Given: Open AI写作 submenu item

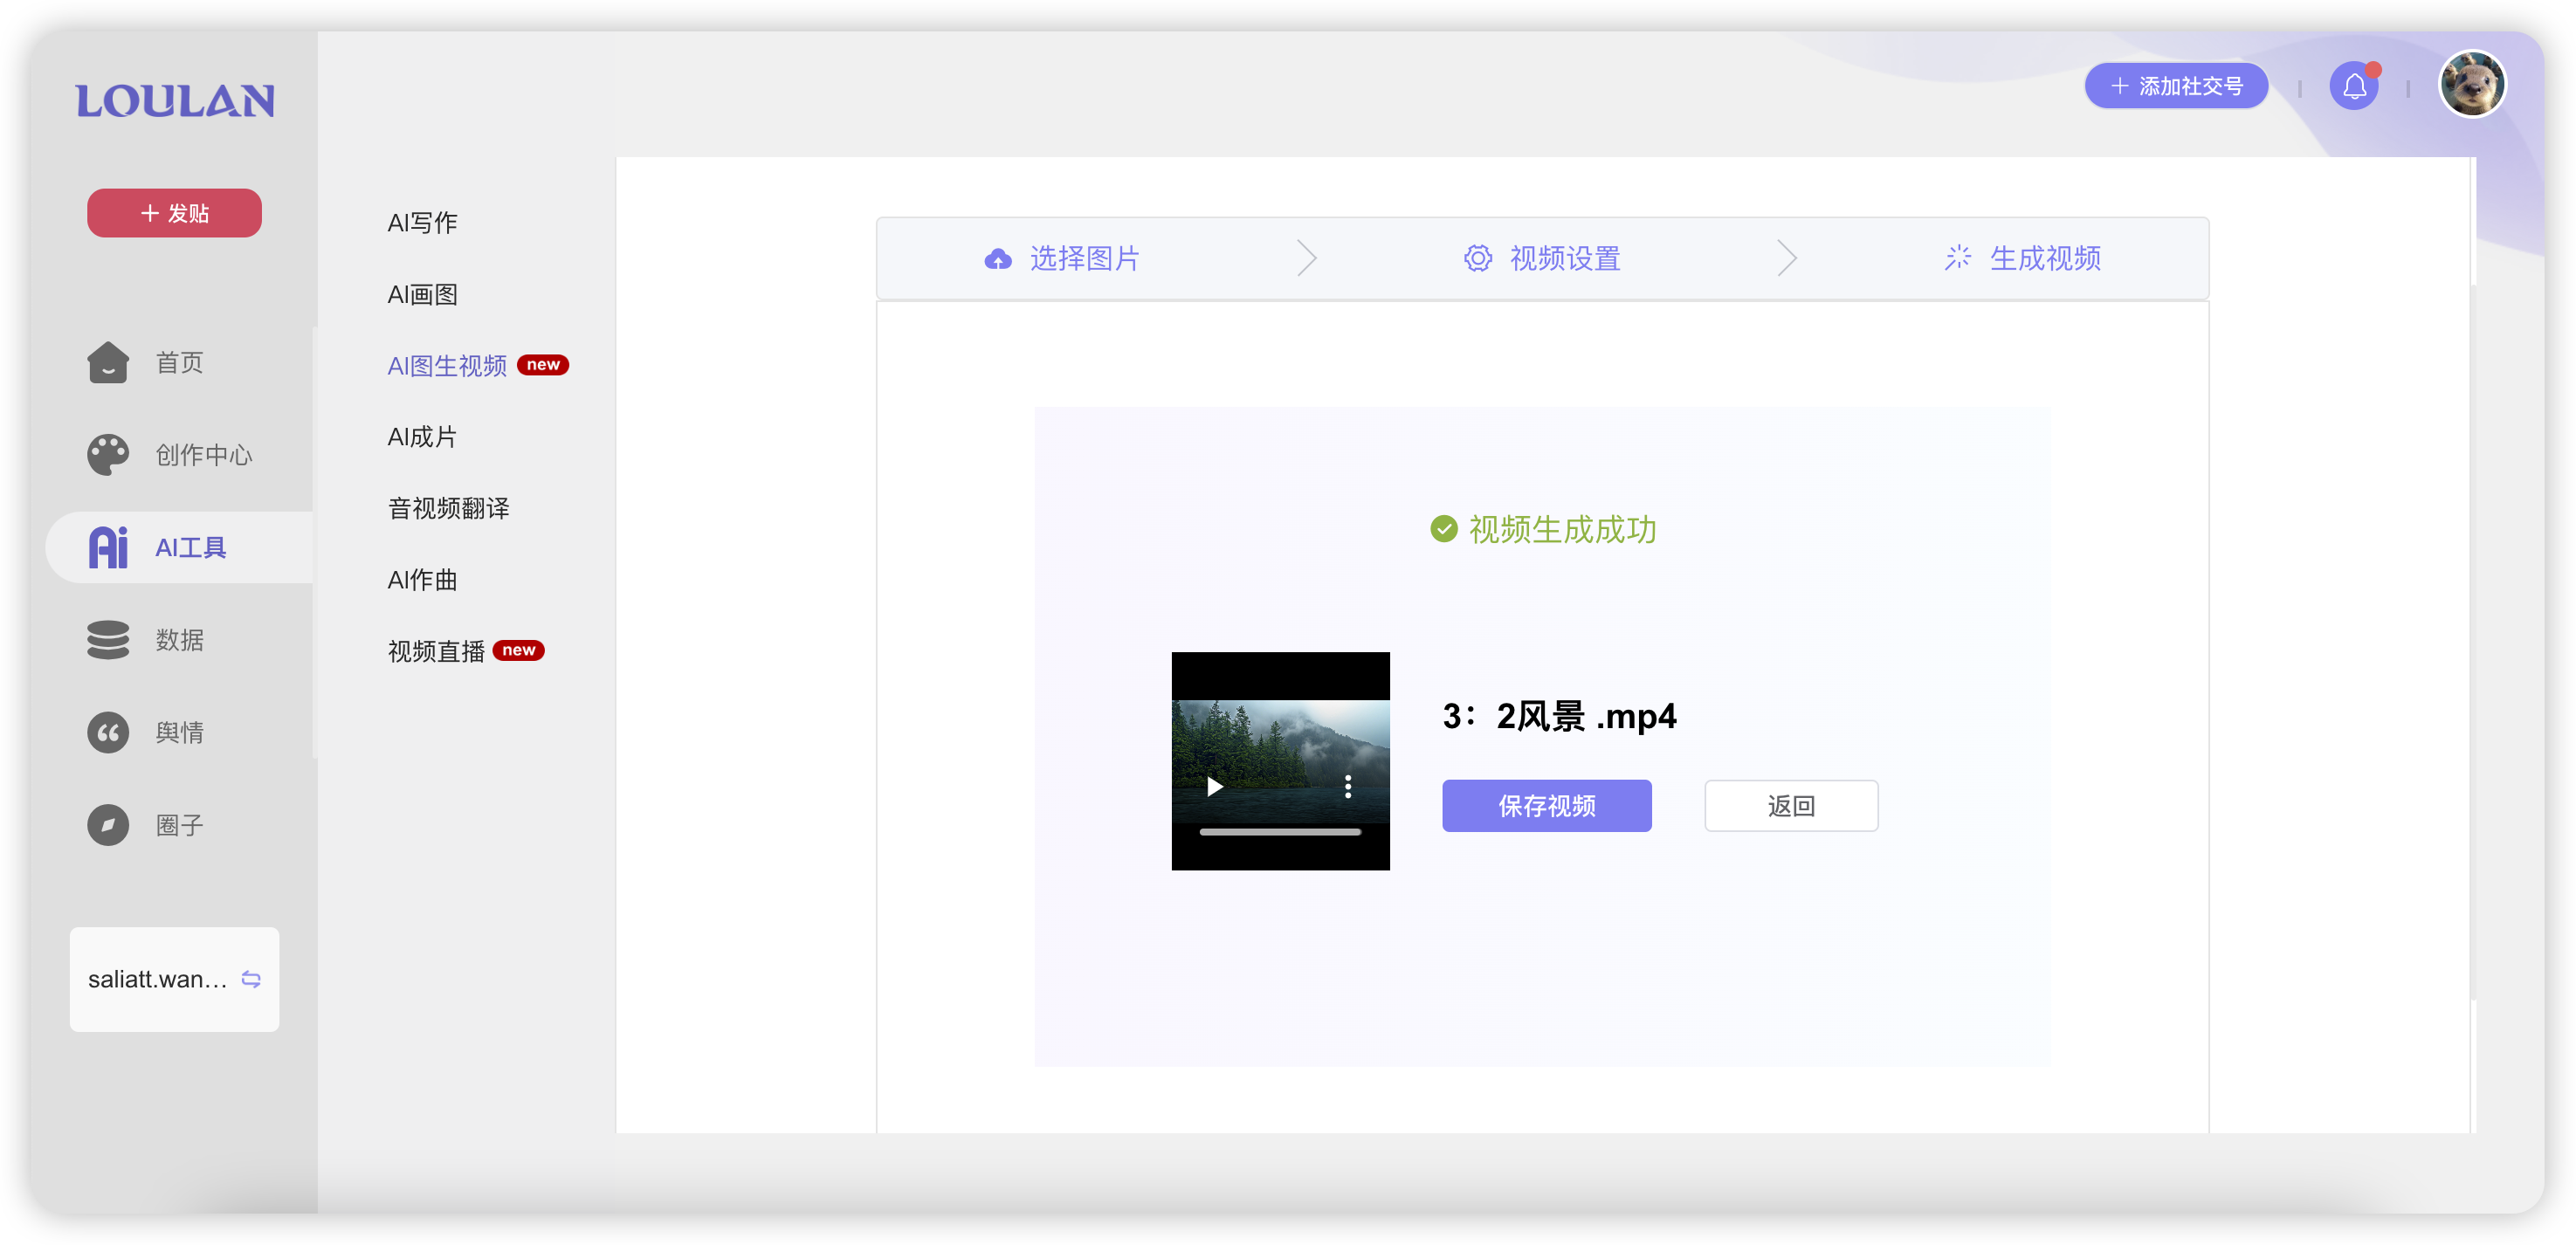Looking at the screenshot, I should [423, 223].
